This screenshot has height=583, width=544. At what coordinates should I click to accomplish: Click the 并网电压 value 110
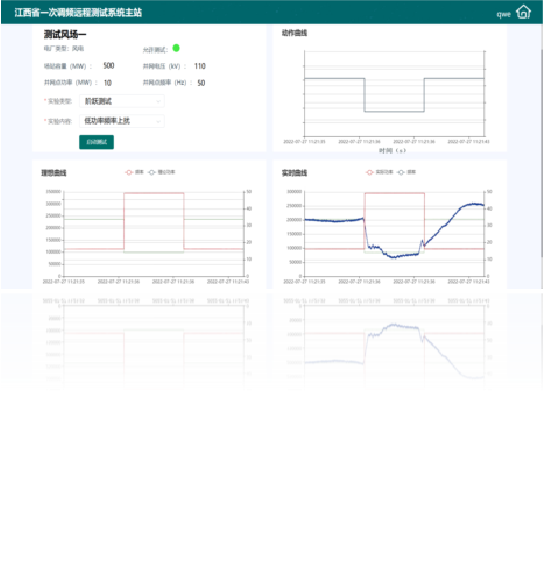click(200, 66)
